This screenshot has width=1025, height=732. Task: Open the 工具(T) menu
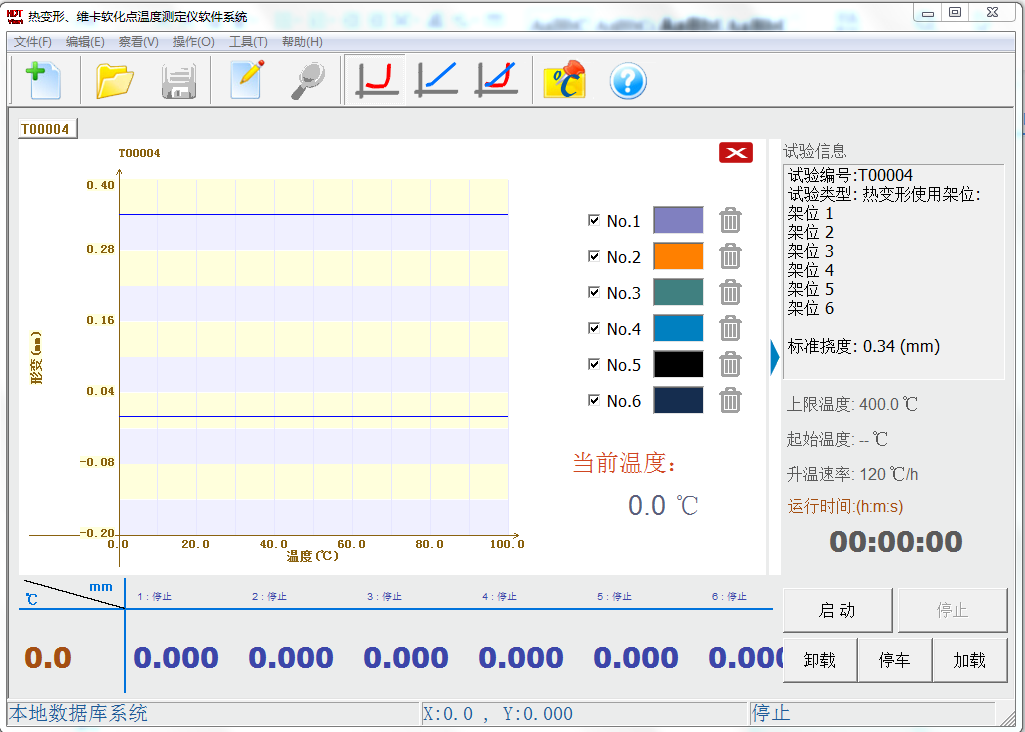pos(248,42)
